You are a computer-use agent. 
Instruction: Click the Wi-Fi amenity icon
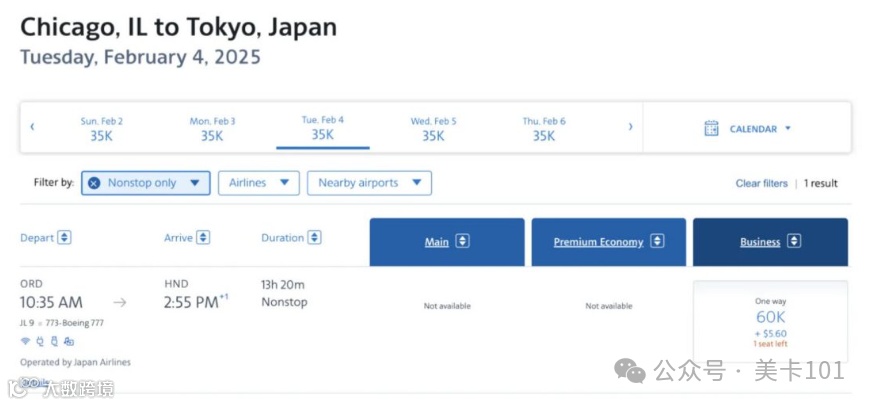pyautogui.click(x=25, y=341)
